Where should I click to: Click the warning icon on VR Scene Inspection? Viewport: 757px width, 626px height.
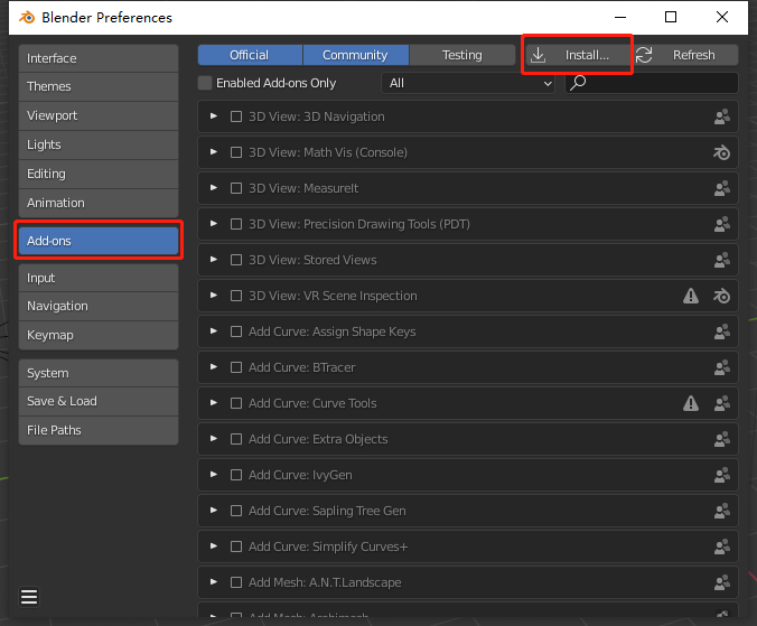[x=691, y=295]
